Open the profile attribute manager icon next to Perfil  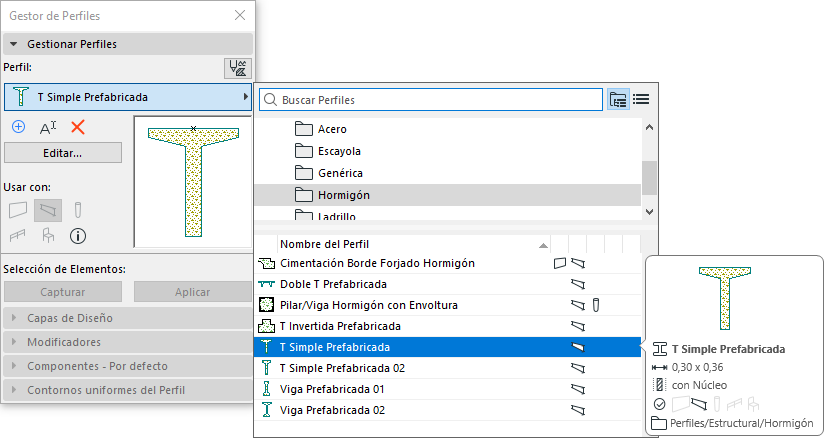point(238,68)
